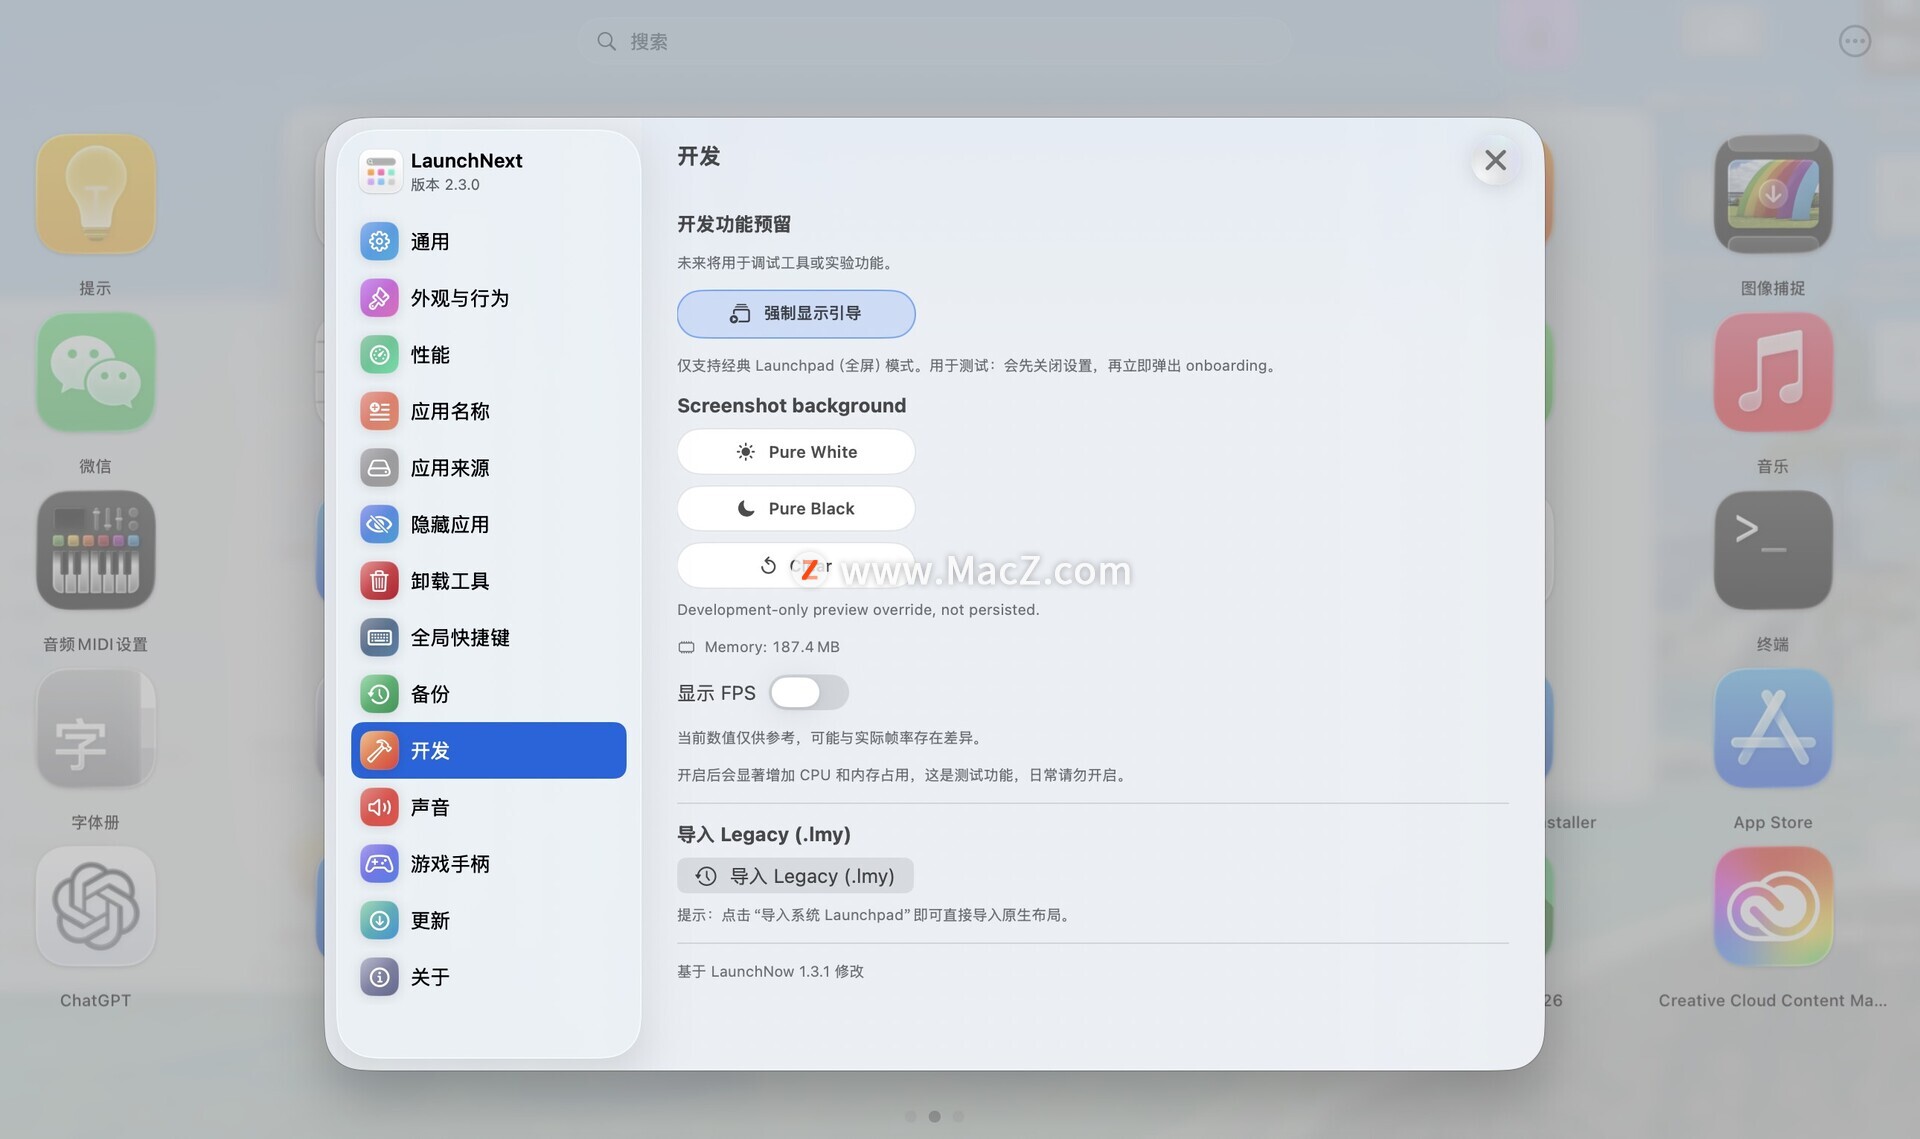
Task: Click the 性能 performance gauge icon
Action: tap(379, 354)
